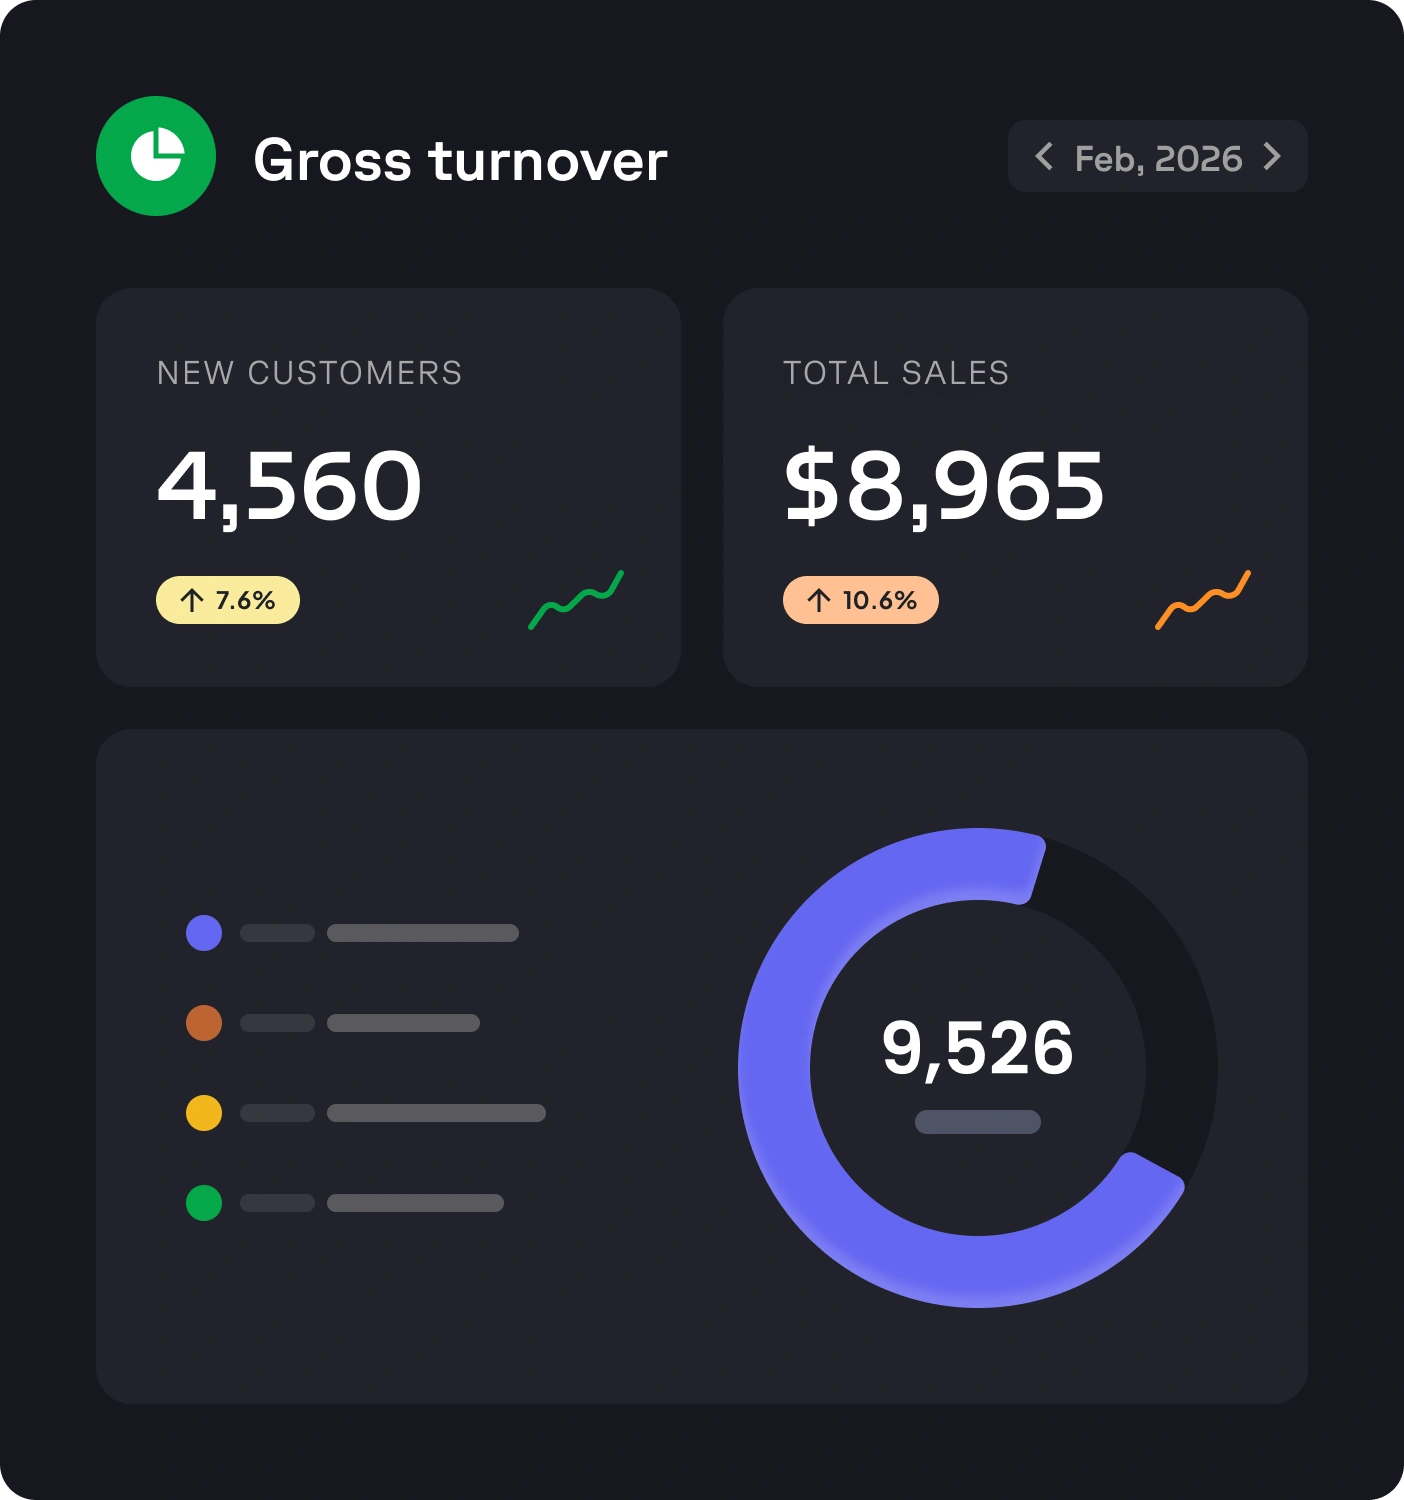The image size is (1404, 1500).
Task: Select the green legend dot
Action: (x=204, y=1203)
